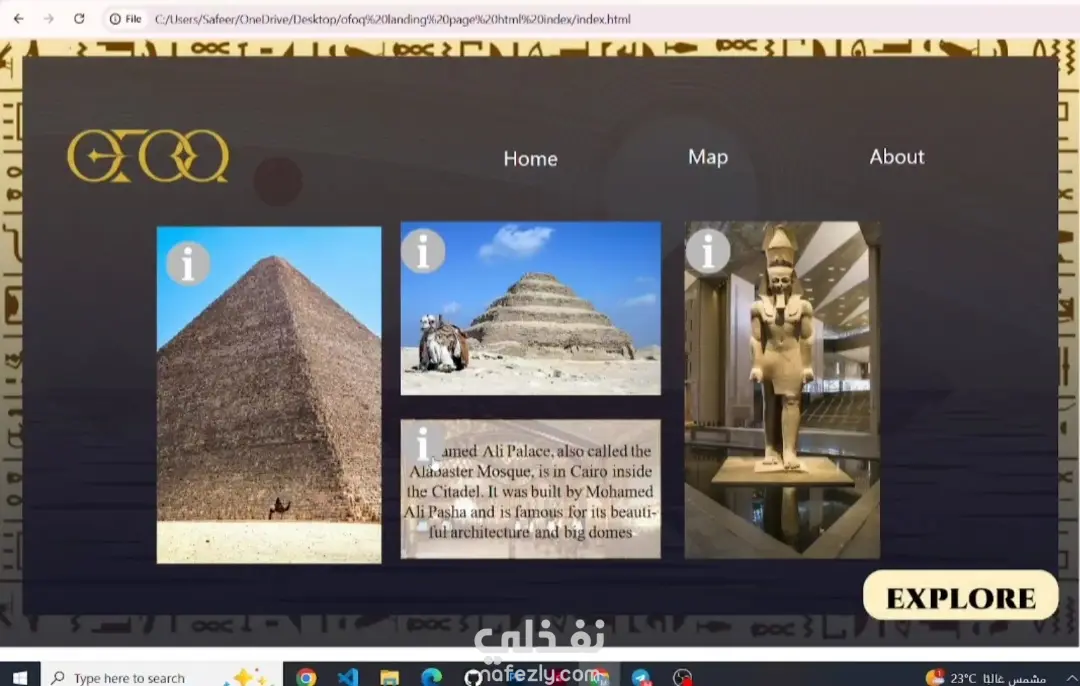Click the info icon on the step pyramid image
1080x686 pixels.
point(423,251)
